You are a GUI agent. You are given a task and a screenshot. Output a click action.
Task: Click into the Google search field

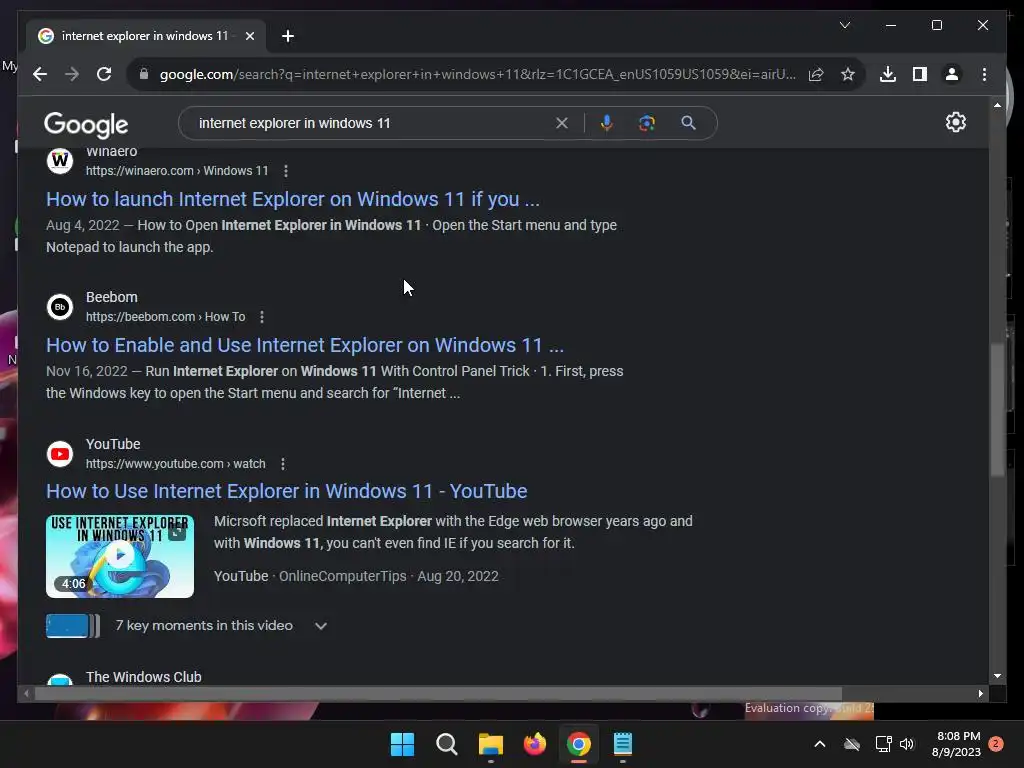(372, 123)
